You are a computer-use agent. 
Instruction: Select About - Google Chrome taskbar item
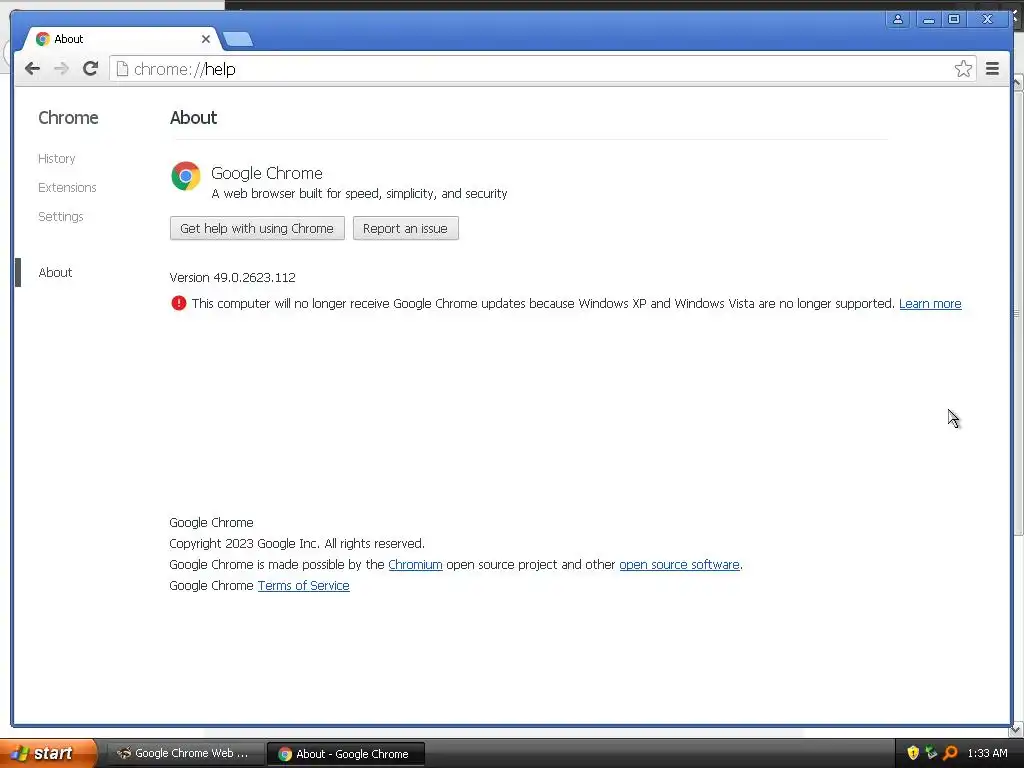click(x=346, y=754)
